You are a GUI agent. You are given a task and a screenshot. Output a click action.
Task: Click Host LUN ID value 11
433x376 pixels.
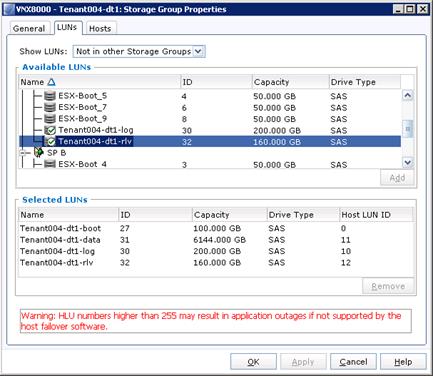point(346,240)
